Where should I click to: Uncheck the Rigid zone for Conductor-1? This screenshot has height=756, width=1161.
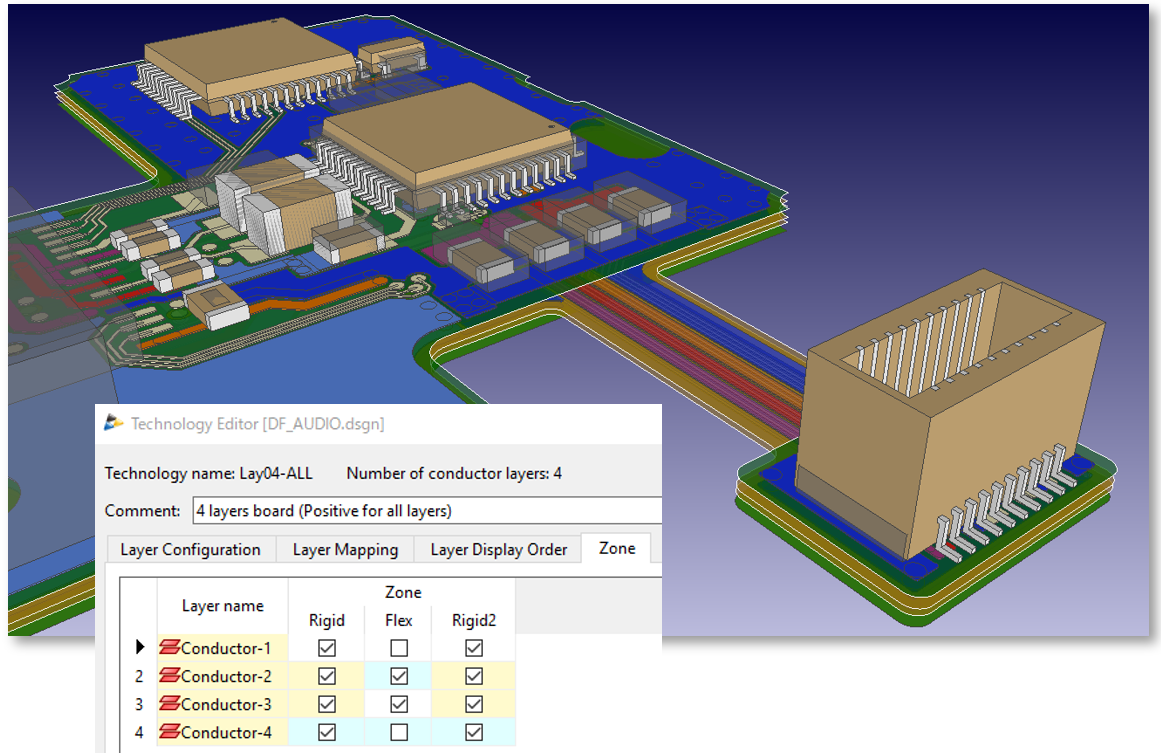(x=327, y=647)
